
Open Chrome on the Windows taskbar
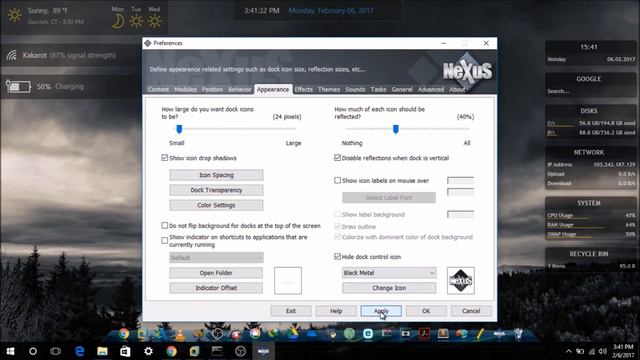[171, 351]
